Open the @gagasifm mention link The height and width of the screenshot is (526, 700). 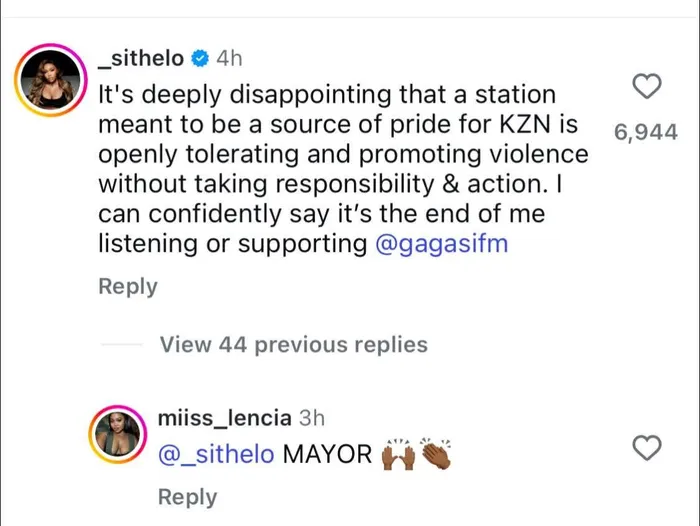(441, 243)
